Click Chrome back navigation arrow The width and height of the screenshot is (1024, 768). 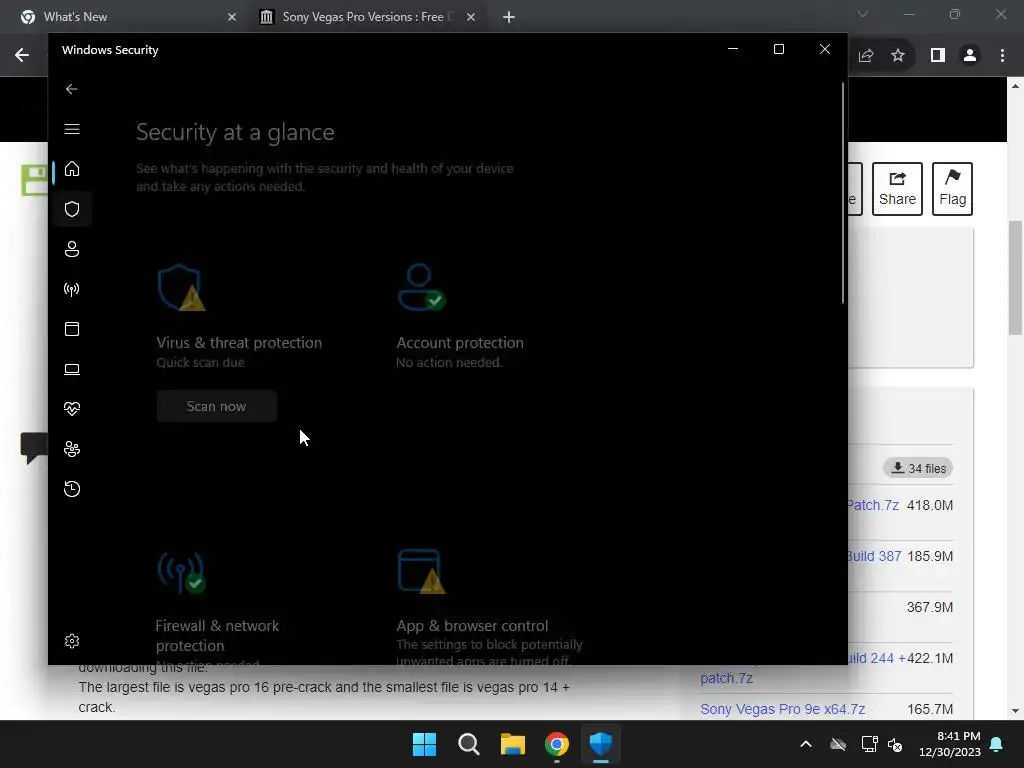[22, 55]
